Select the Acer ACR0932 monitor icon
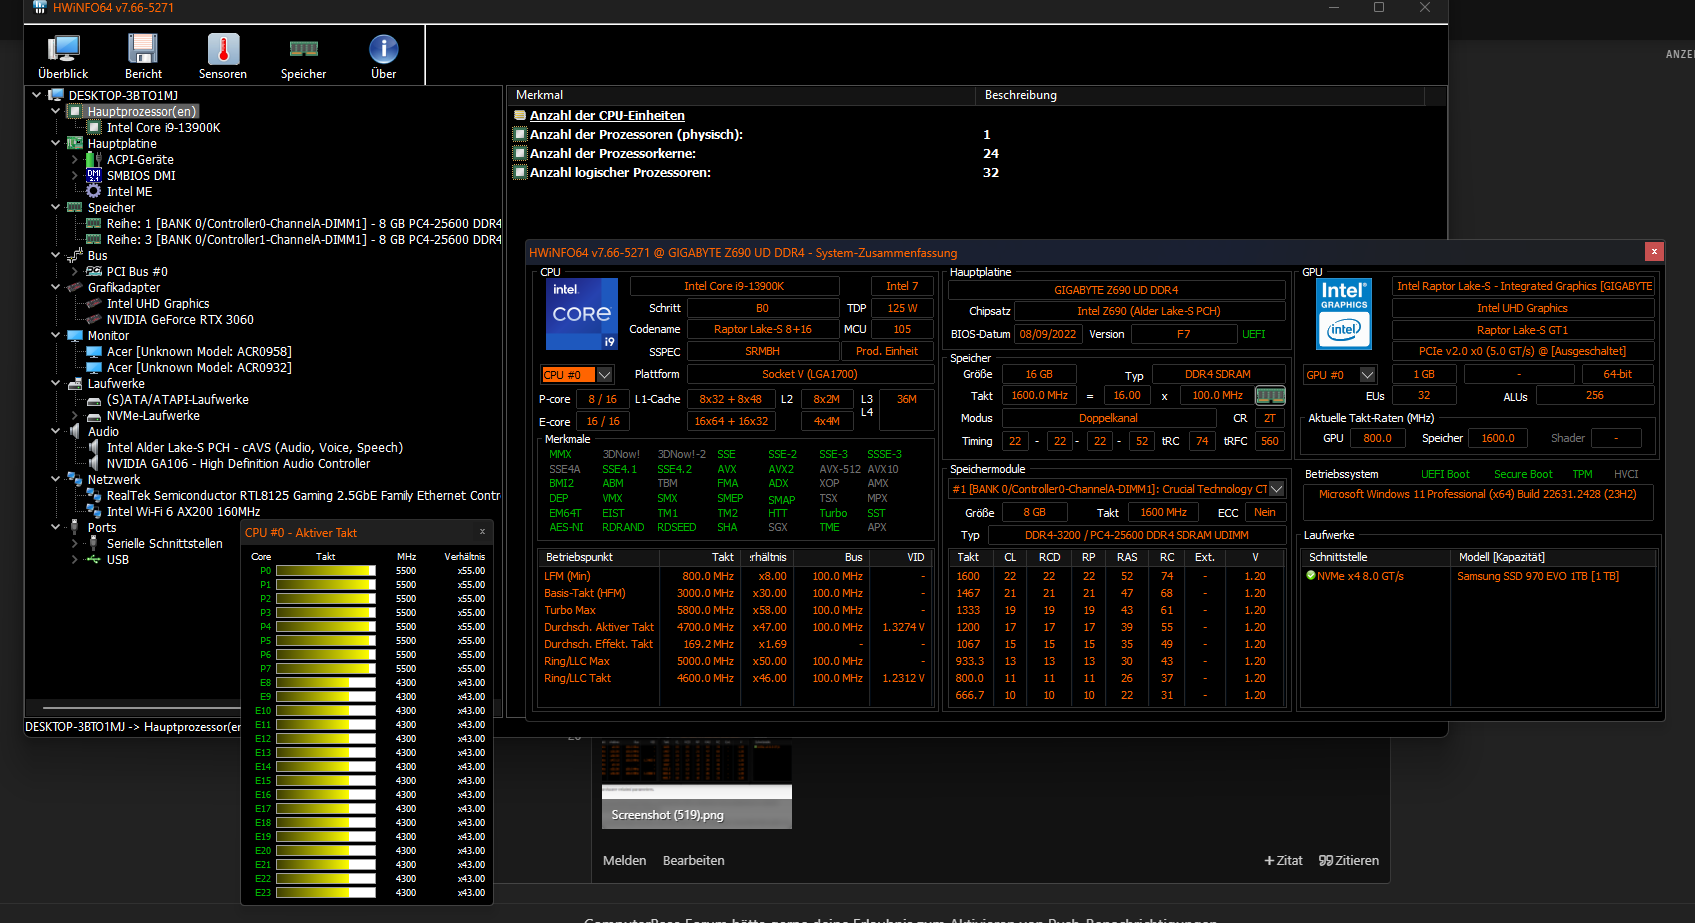Image resolution: width=1695 pixels, height=923 pixels. point(94,367)
